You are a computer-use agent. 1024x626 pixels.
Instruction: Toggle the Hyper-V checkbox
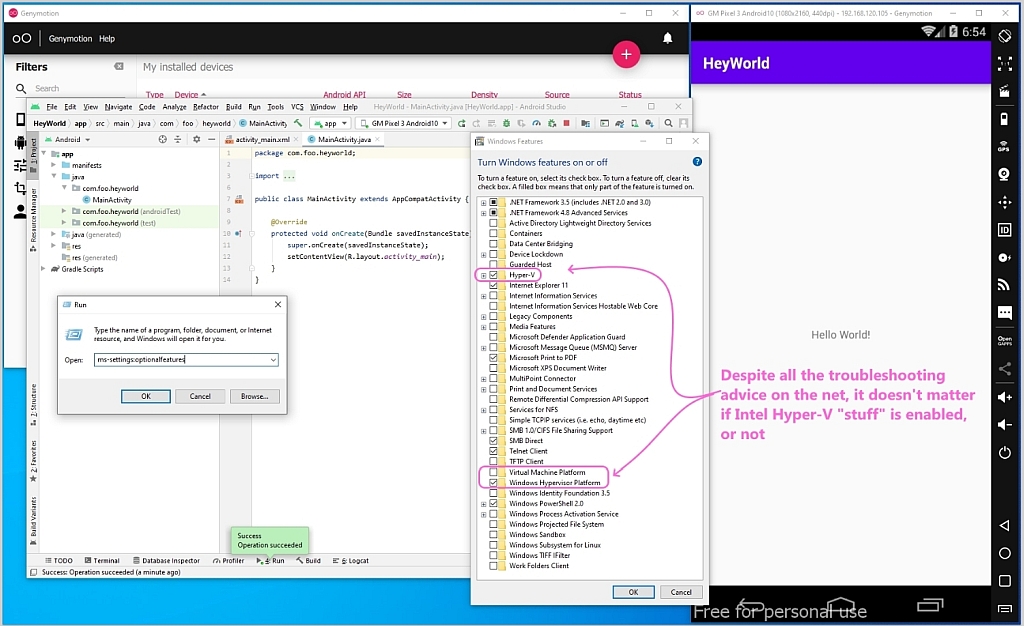(493, 275)
